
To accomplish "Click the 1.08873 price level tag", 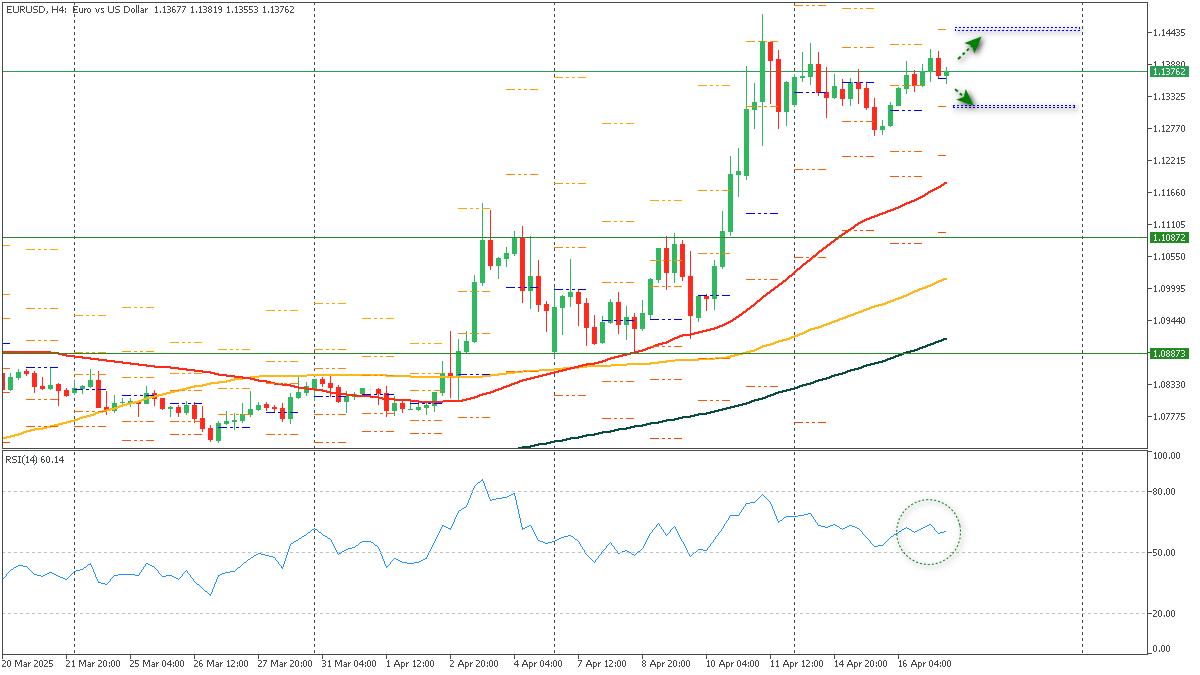I will point(1168,354).
